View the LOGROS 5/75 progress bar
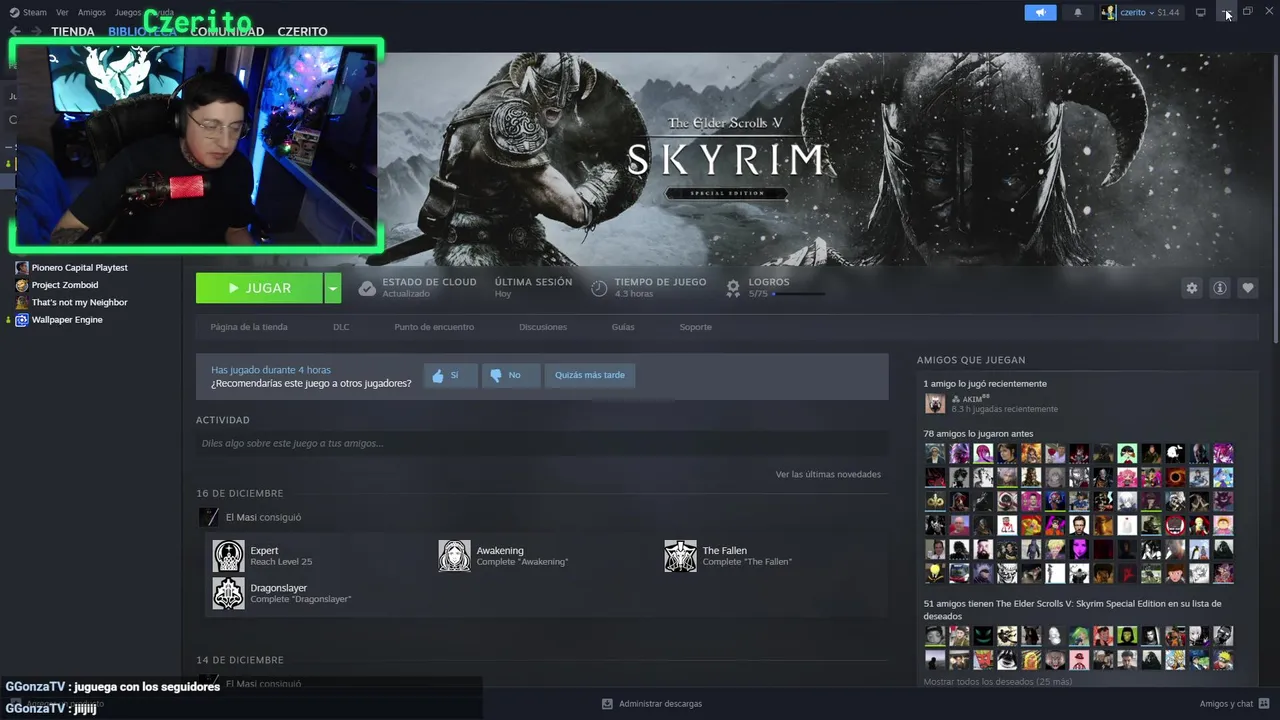Image resolution: width=1280 pixels, height=720 pixels. click(x=799, y=294)
